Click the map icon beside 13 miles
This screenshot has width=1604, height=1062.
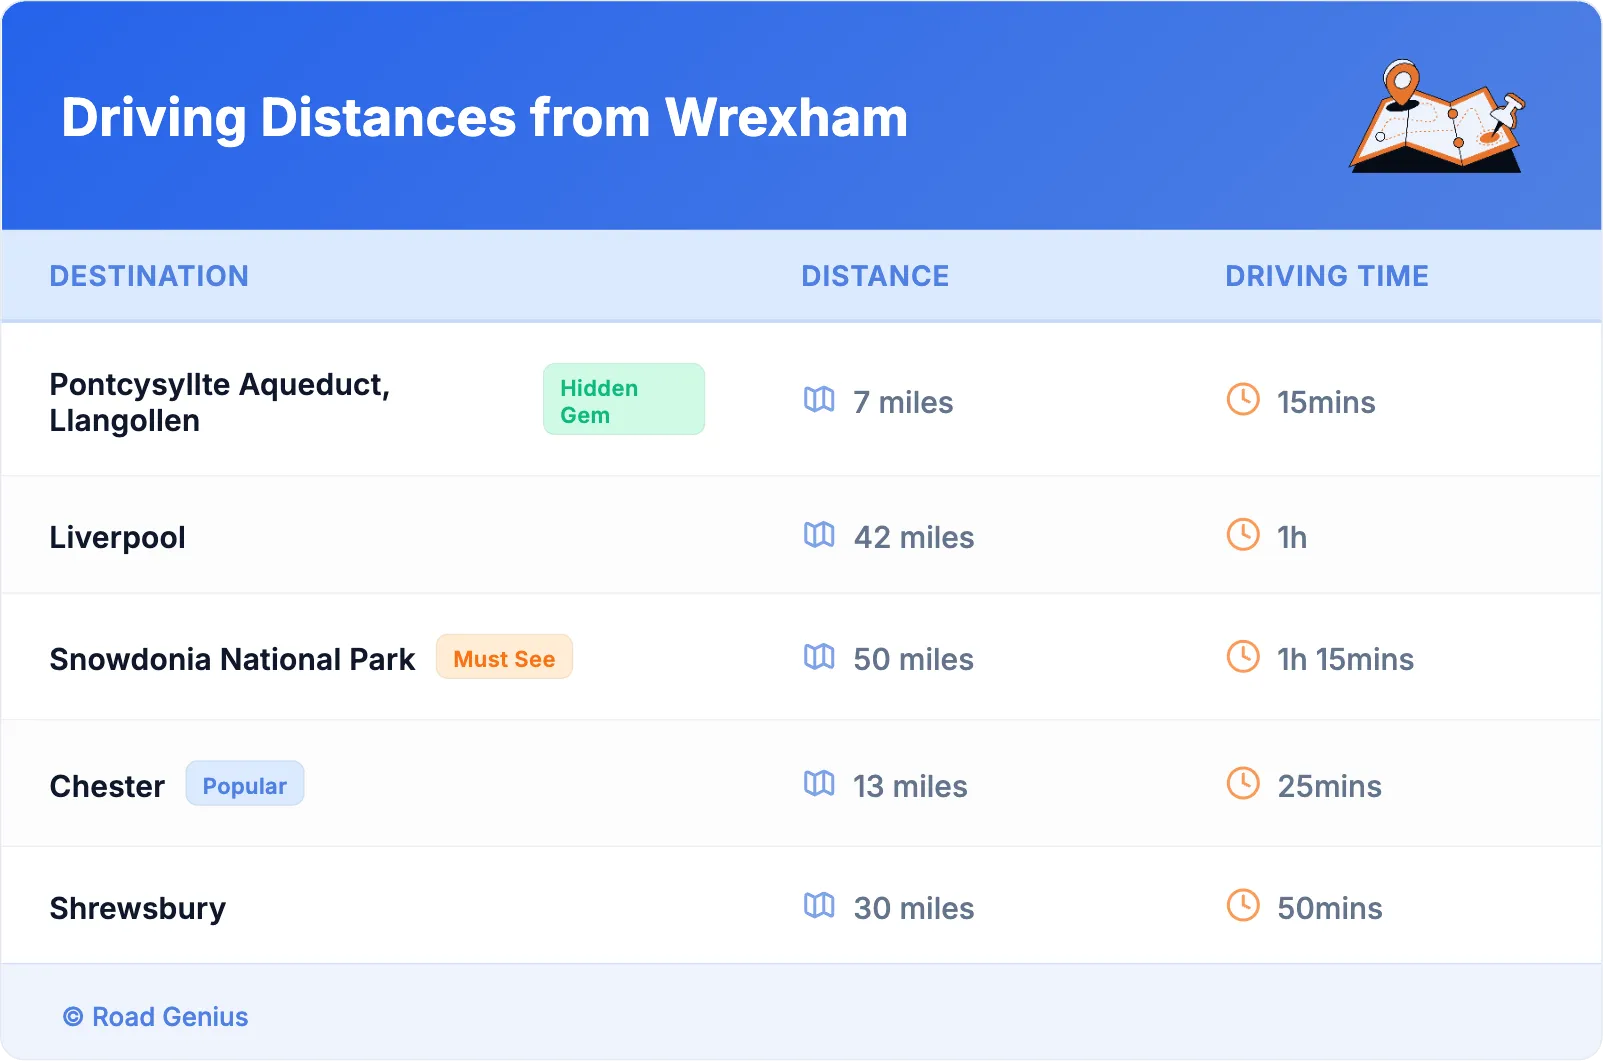[819, 784]
